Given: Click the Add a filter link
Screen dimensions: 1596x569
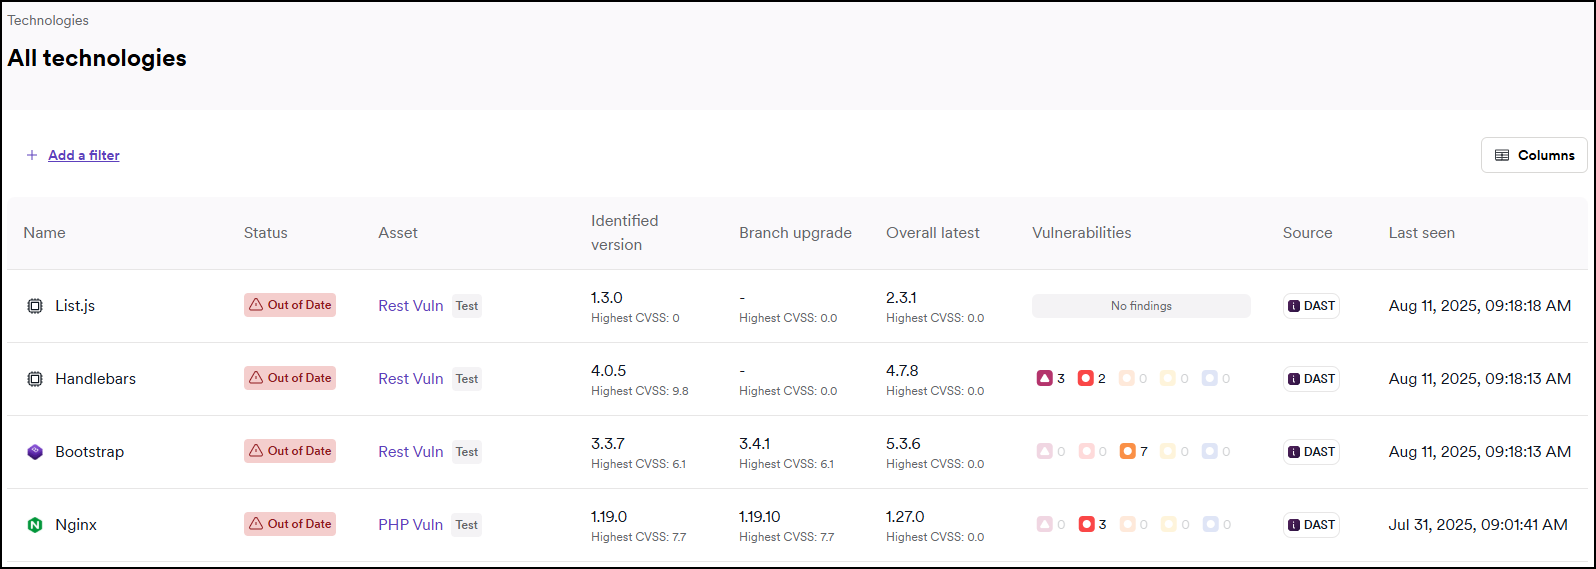Looking at the screenshot, I should pyautogui.click(x=84, y=155).
